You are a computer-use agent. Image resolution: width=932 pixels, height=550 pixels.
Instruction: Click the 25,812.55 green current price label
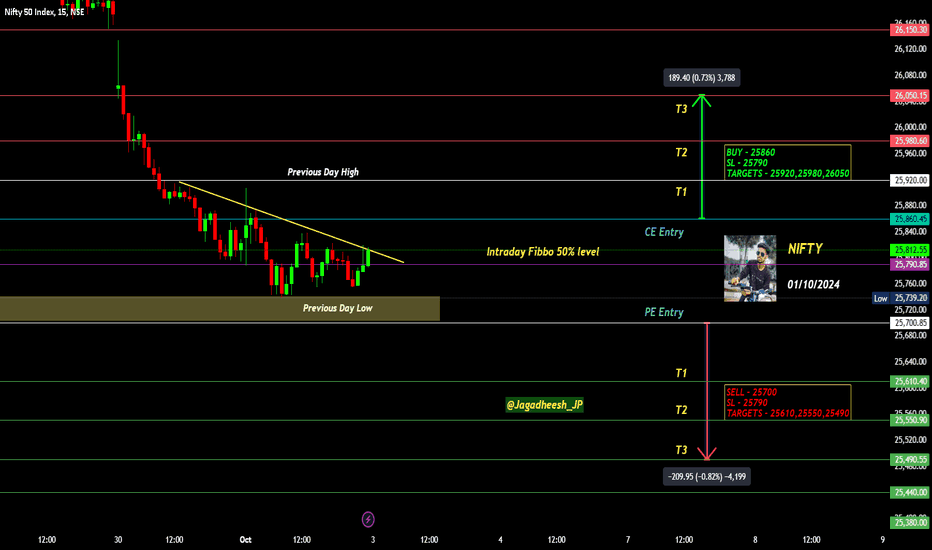(x=909, y=250)
